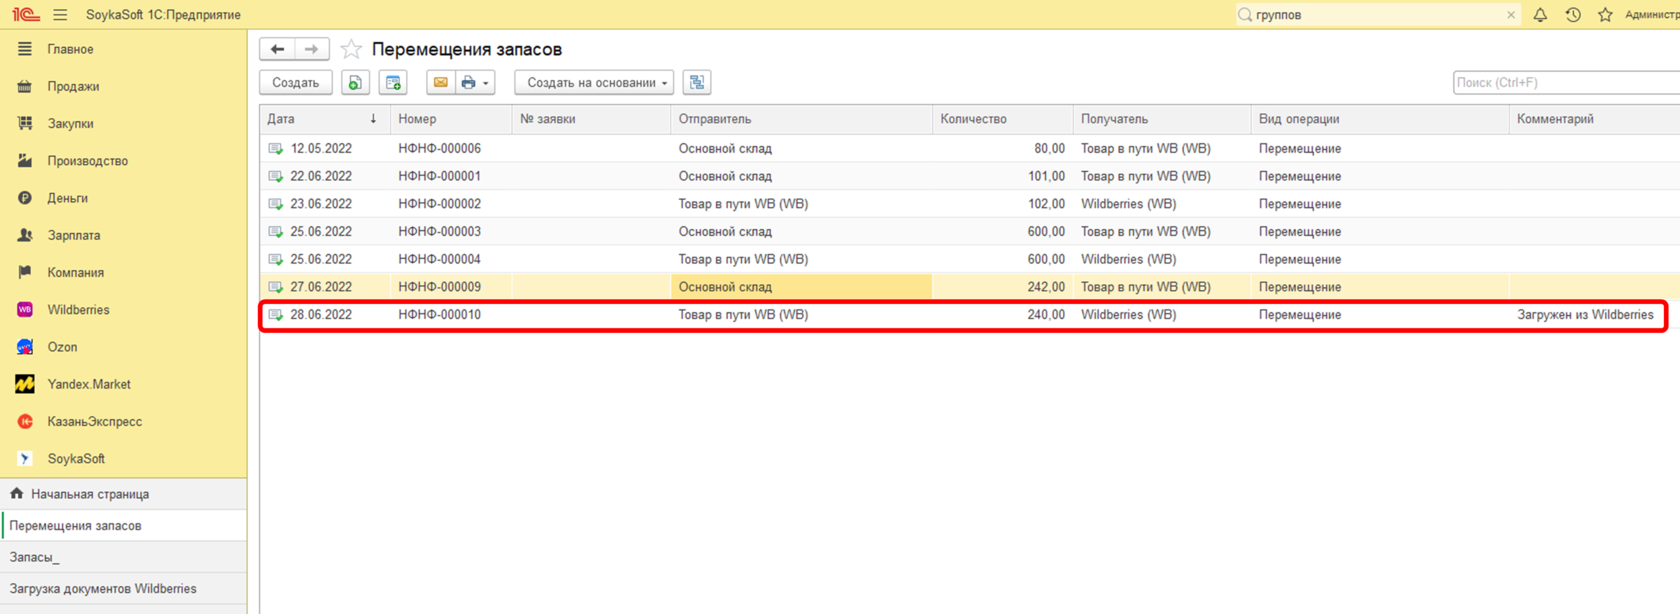The width and height of the screenshot is (1680, 614).
Task: Click the printer icon
Action: [x=468, y=83]
